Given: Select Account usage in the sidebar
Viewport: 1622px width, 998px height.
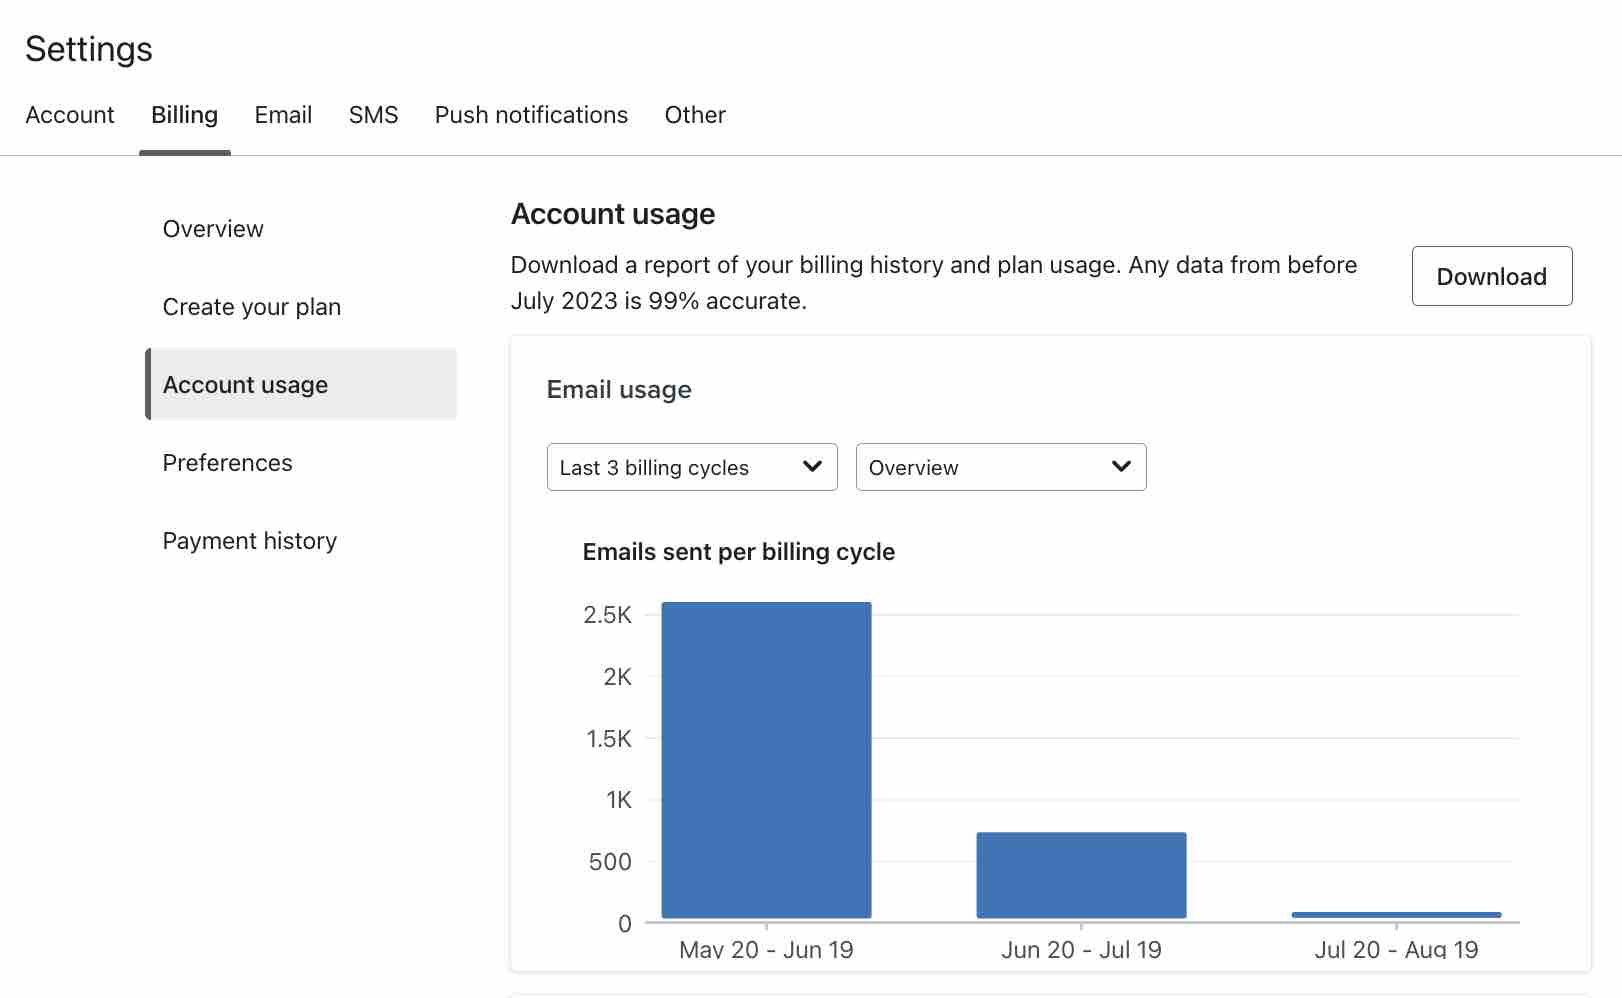Looking at the screenshot, I should tap(245, 384).
